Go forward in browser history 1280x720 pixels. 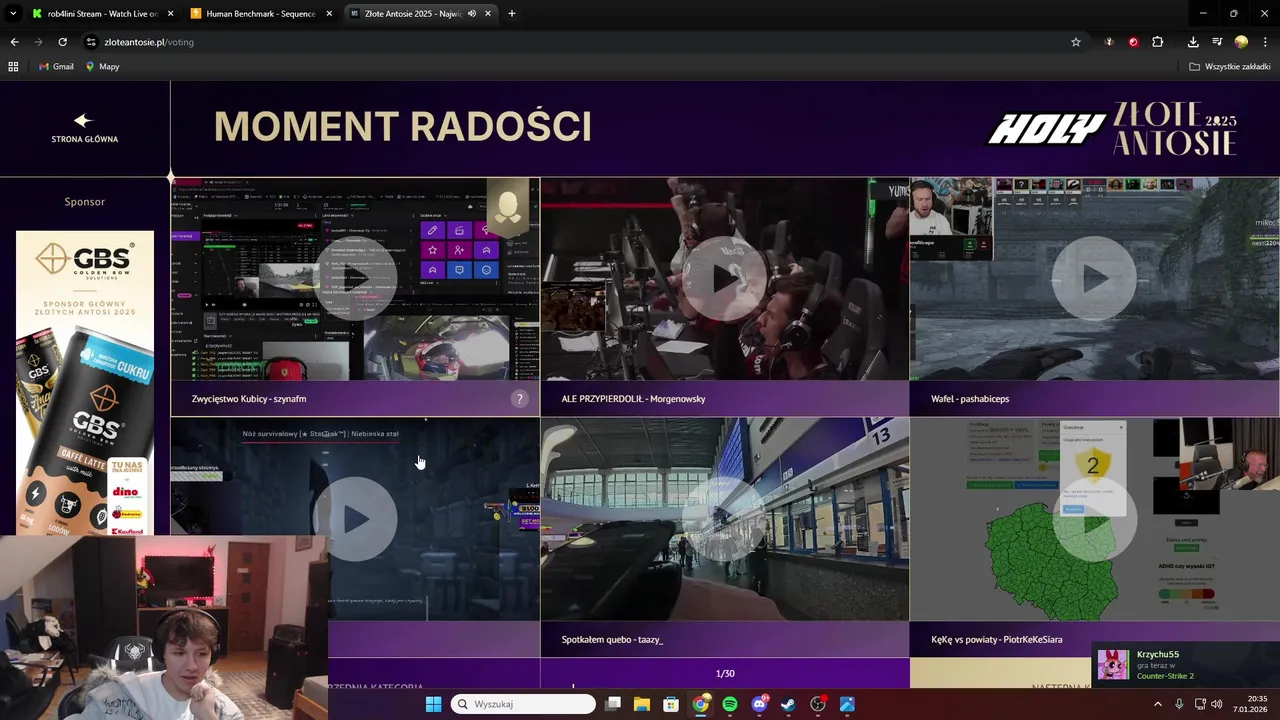(x=38, y=42)
